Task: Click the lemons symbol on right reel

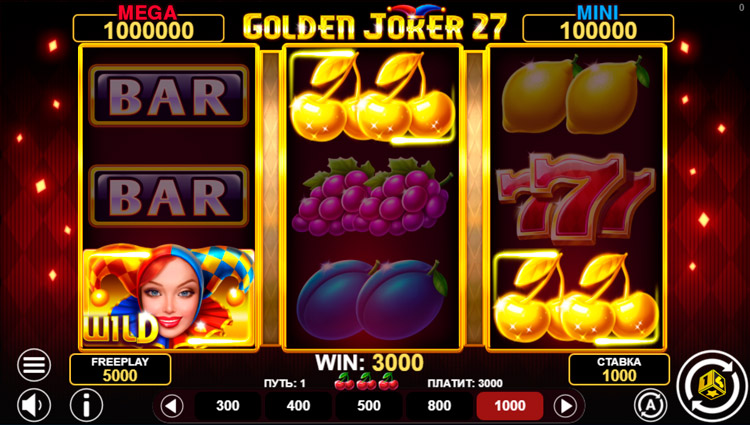Action: 576,95
